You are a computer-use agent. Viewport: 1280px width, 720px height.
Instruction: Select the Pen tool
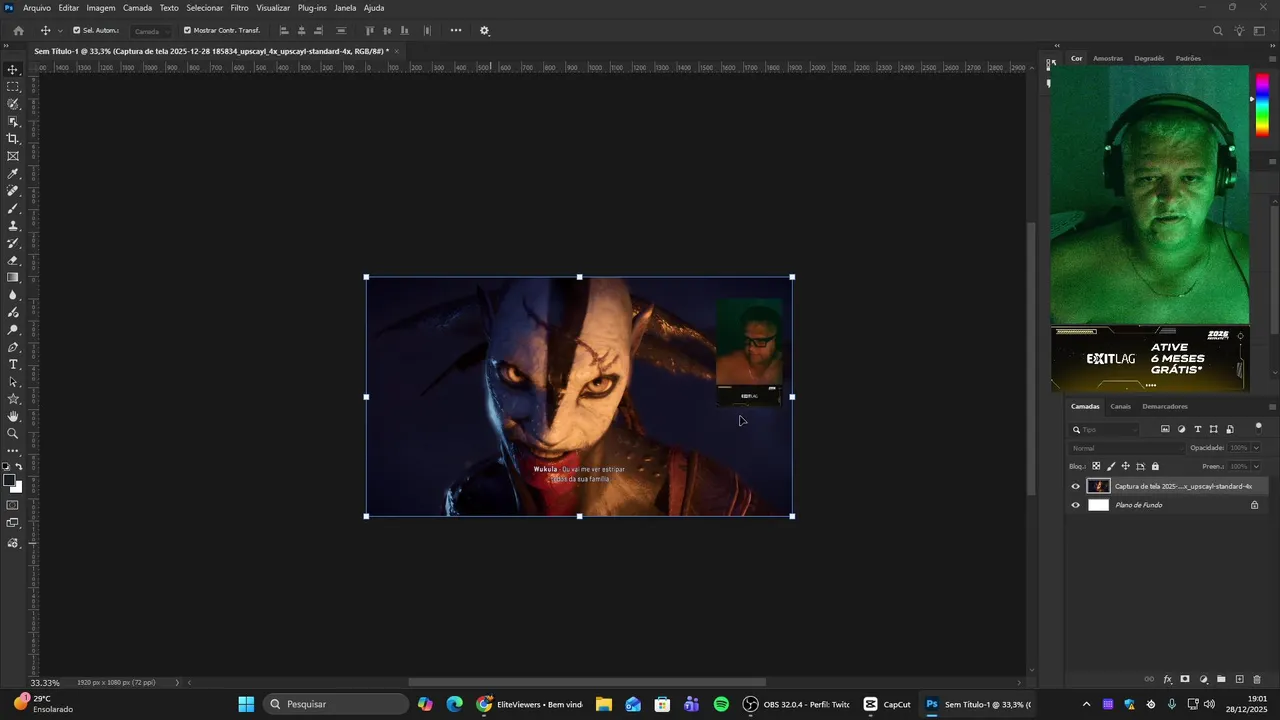tap(13, 347)
